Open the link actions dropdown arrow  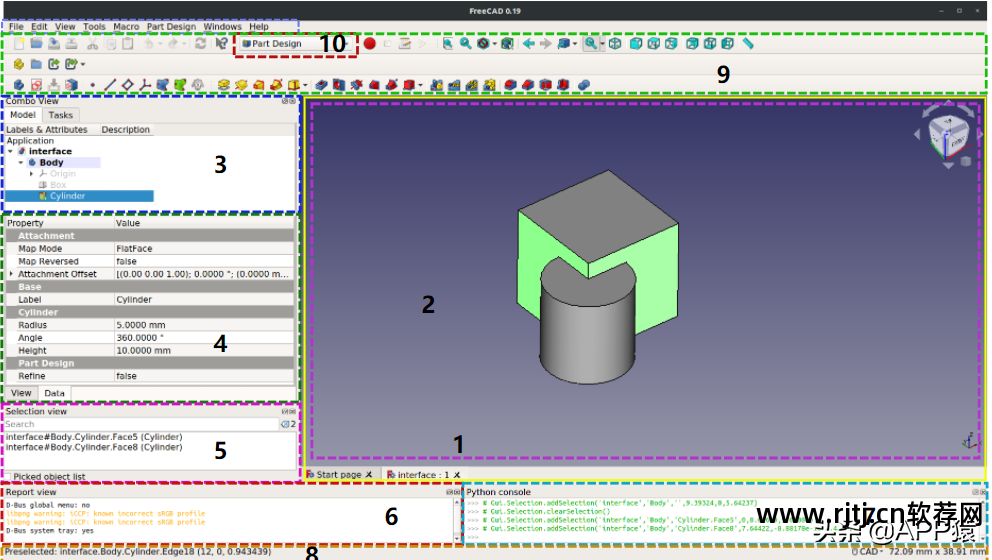pyautogui.click(x=83, y=64)
